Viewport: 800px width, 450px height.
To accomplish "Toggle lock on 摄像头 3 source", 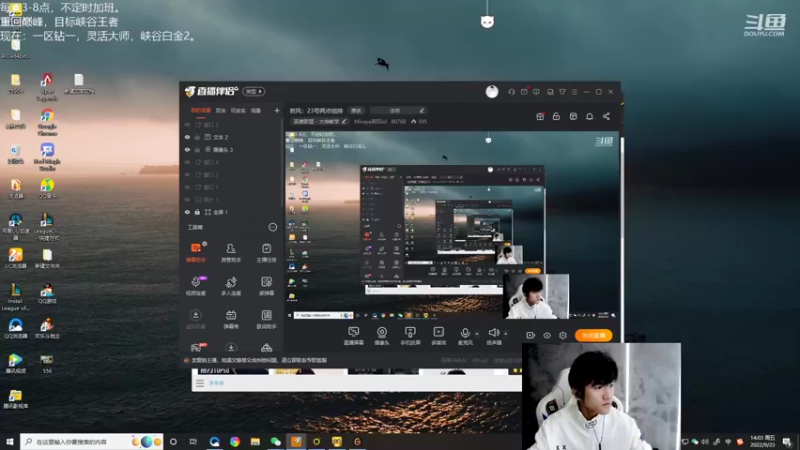I will (197, 149).
